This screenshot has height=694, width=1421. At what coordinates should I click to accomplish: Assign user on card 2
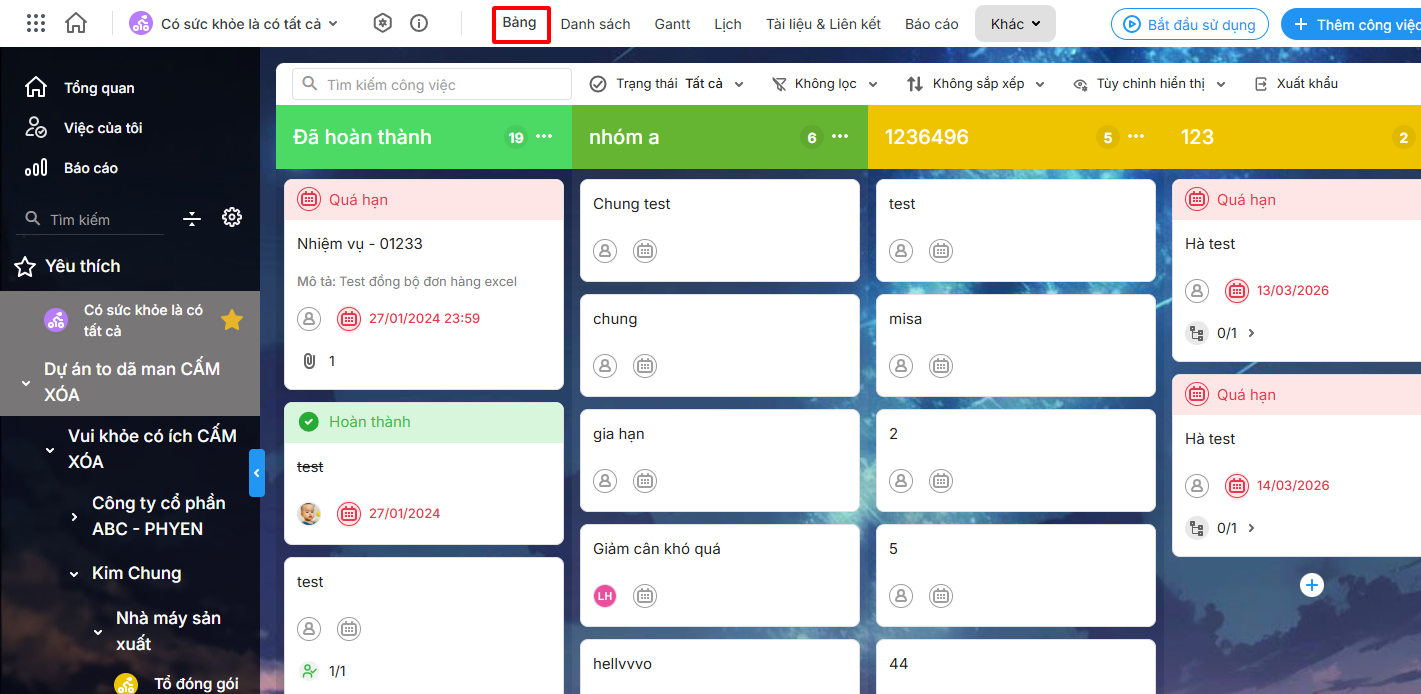click(901, 481)
